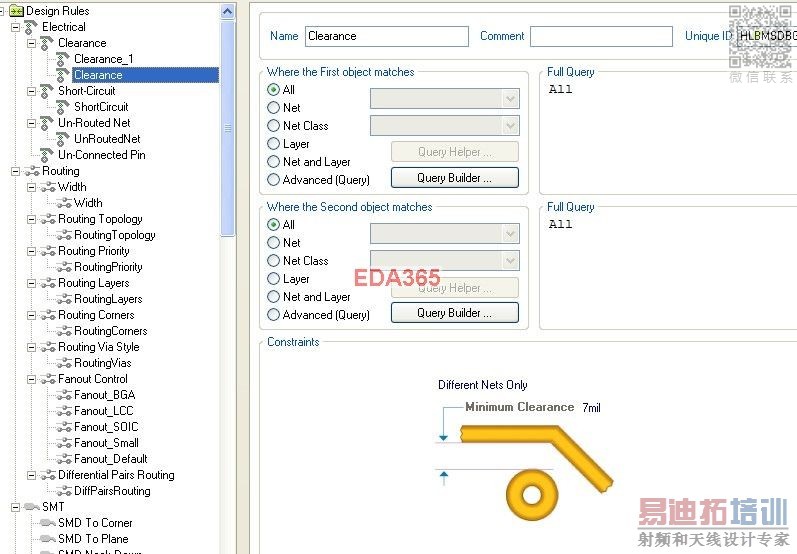
Task: Click the Different Nets Only setting
Action: pos(483,385)
